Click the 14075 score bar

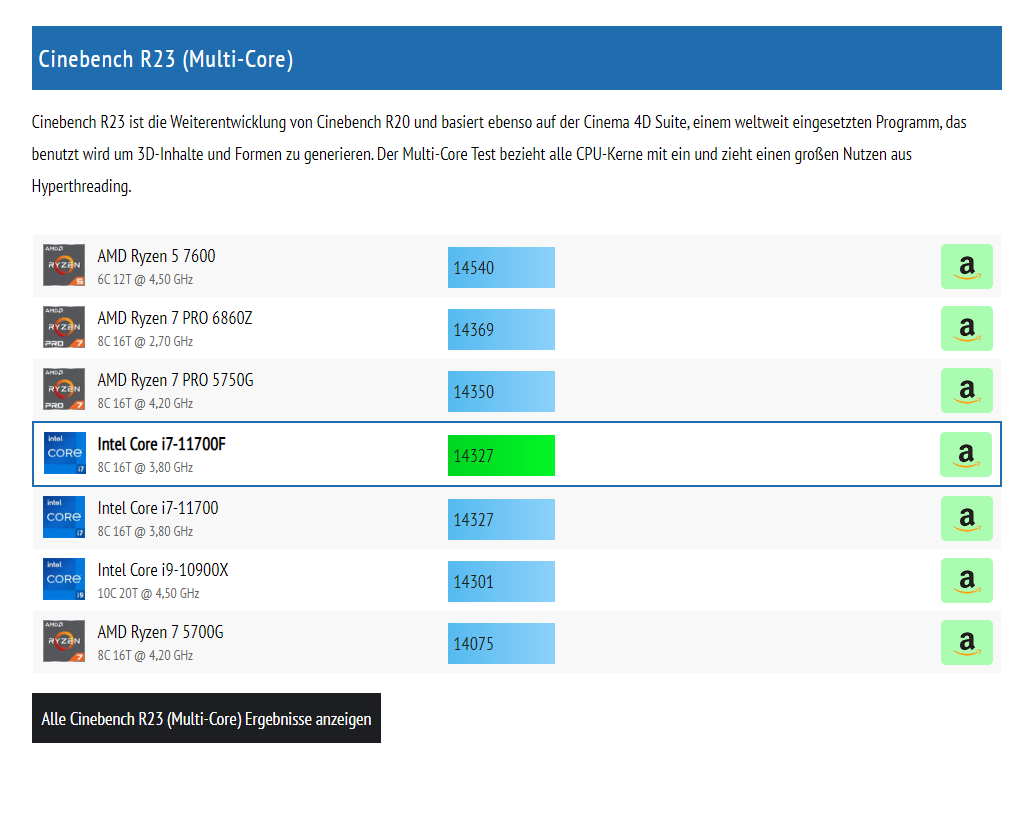coord(501,643)
